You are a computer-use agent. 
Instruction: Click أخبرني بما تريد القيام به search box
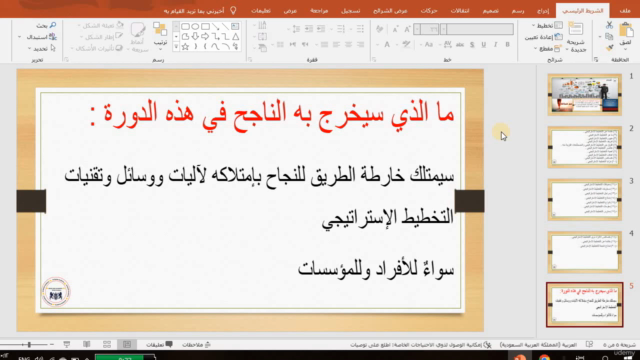click(194, 11)
